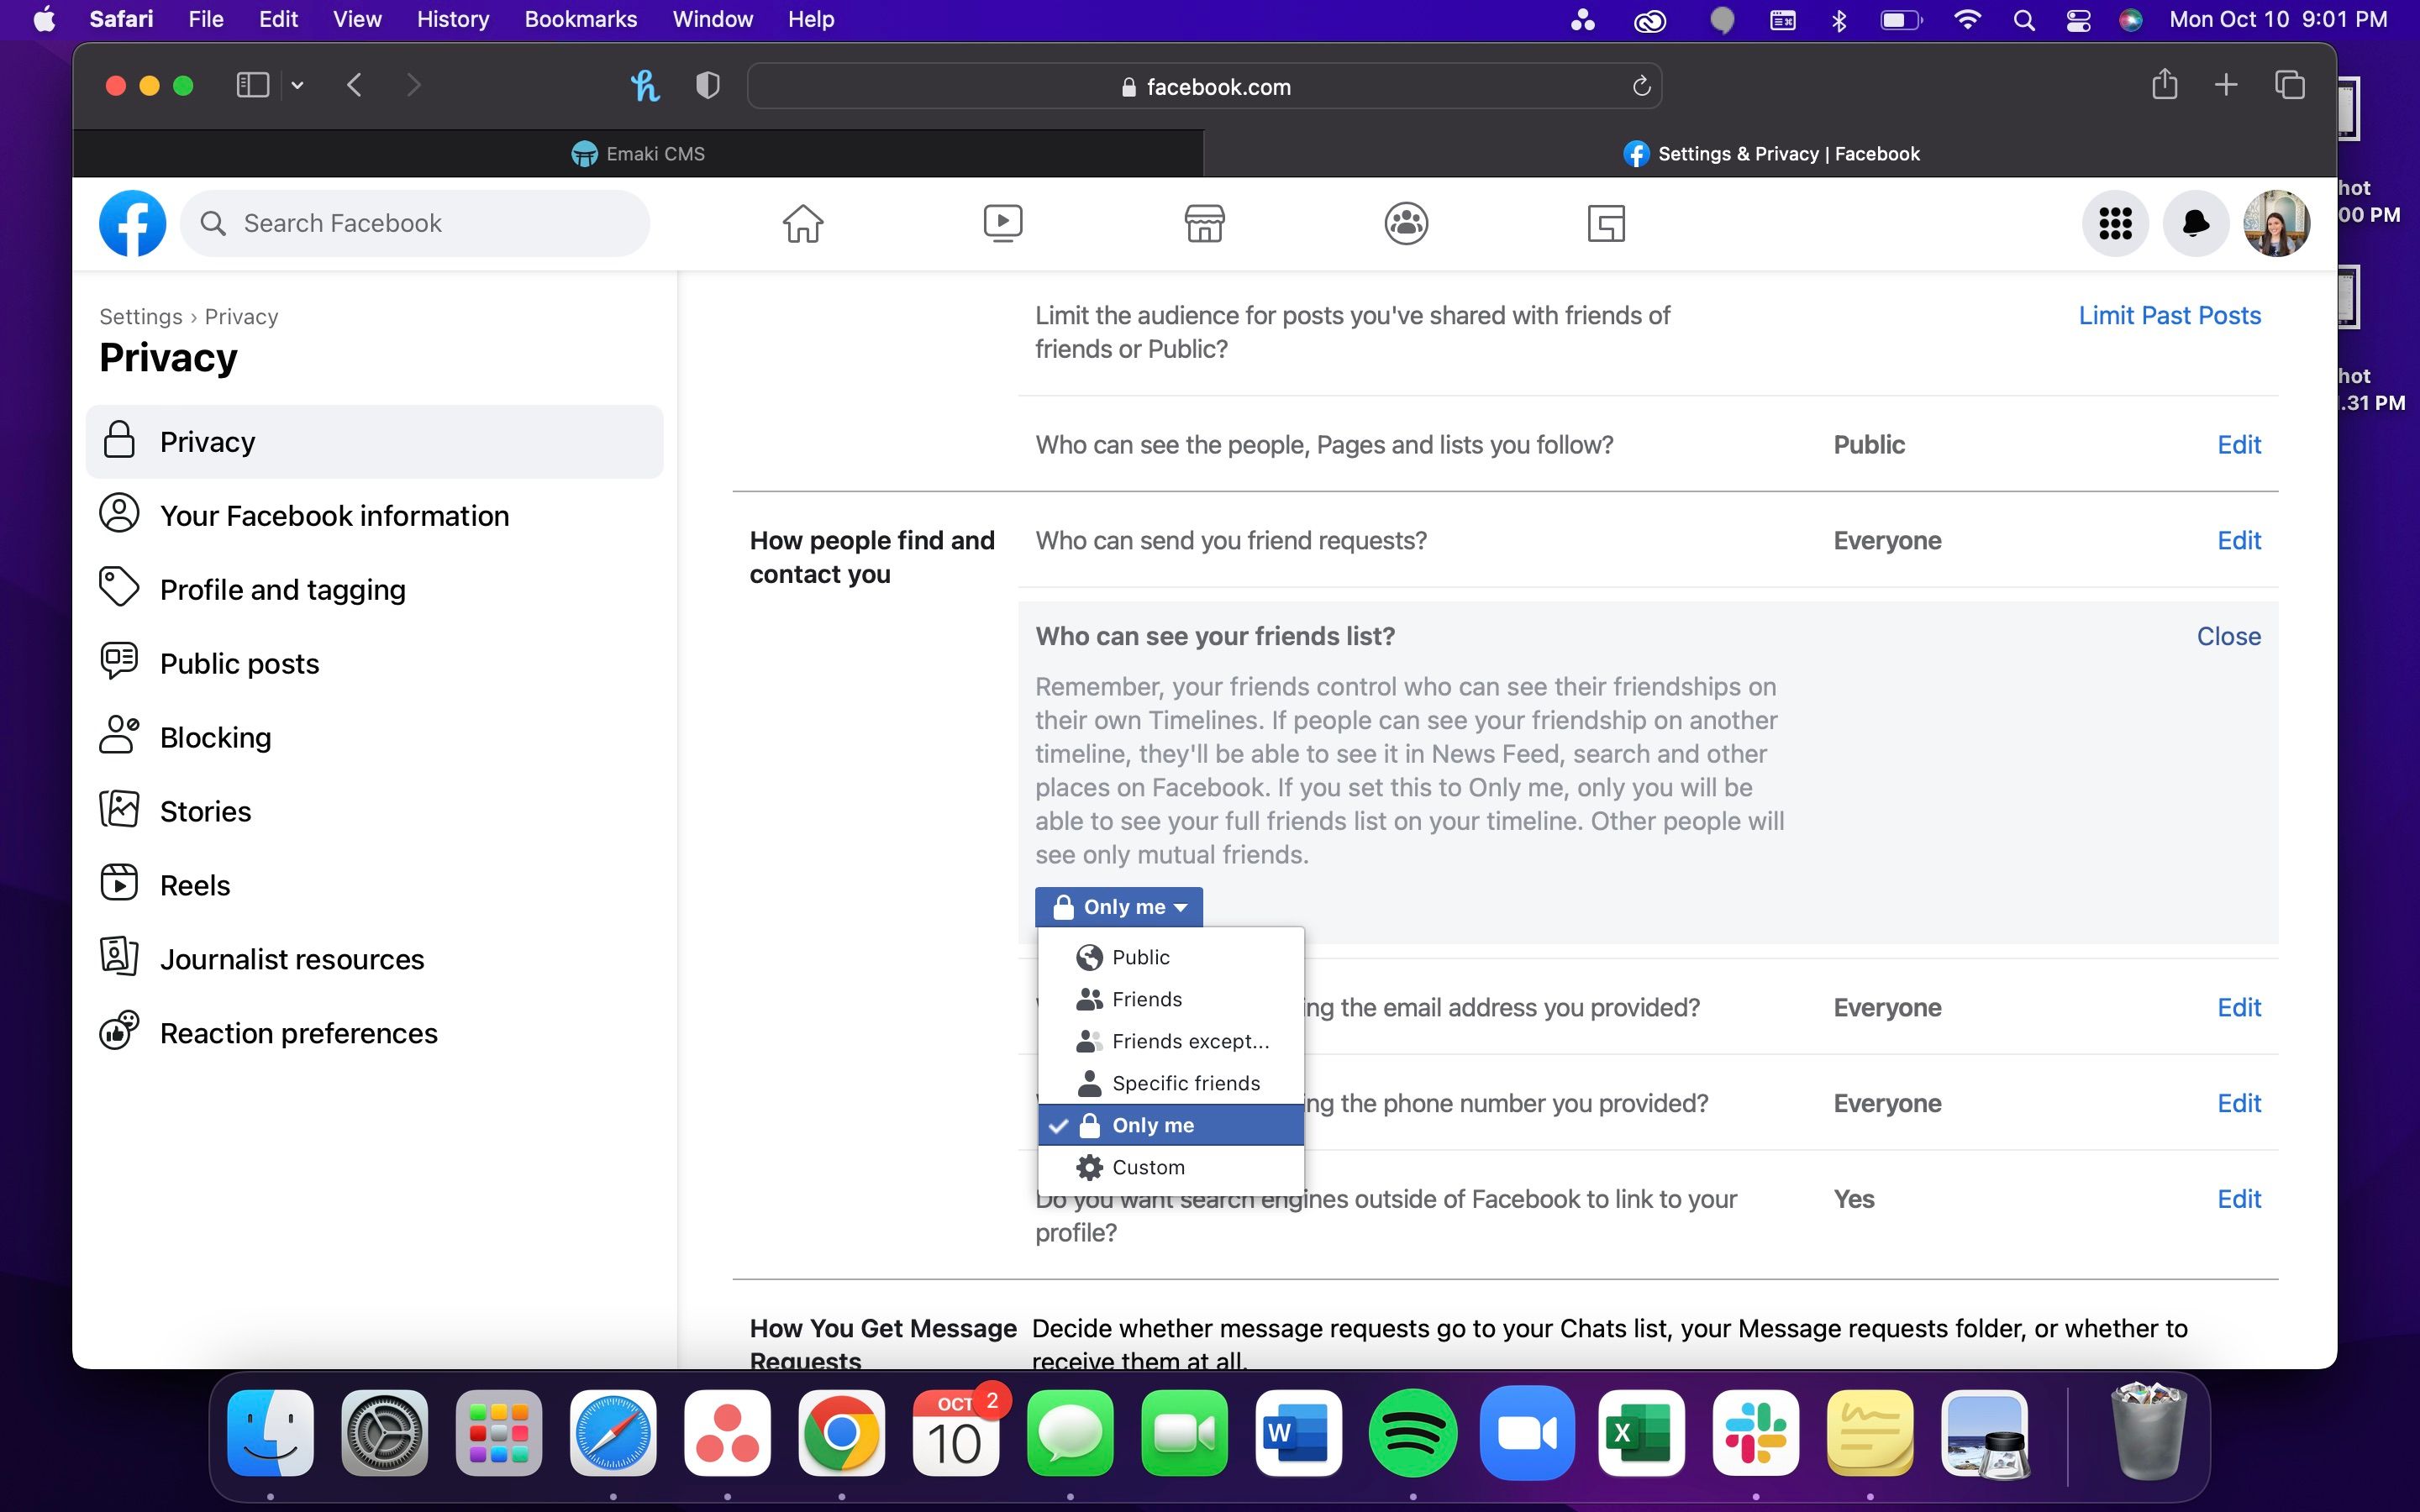Viewport: 2420px width, 1512px height.
Task: Open the Bookmarks menu
Action: point(580,19)
